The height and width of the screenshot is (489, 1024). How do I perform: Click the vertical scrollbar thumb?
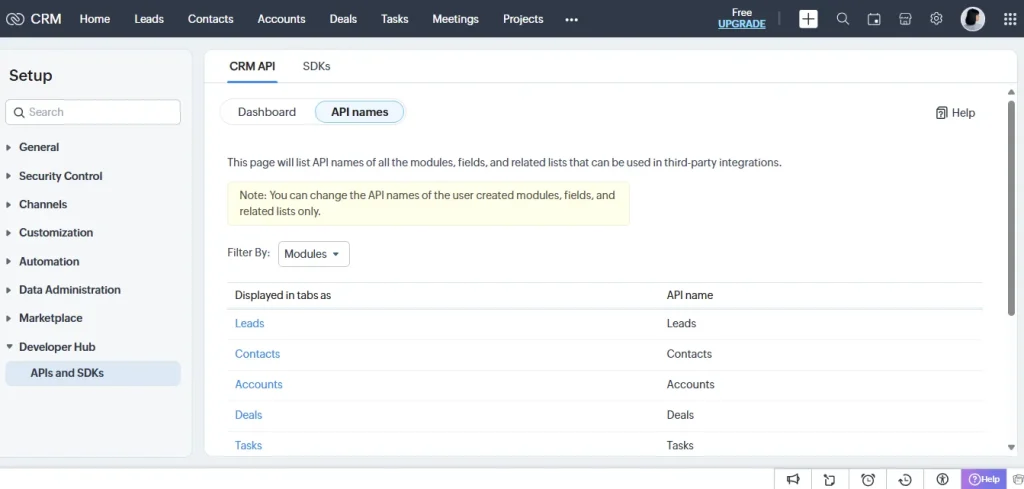coord(1012,208)
